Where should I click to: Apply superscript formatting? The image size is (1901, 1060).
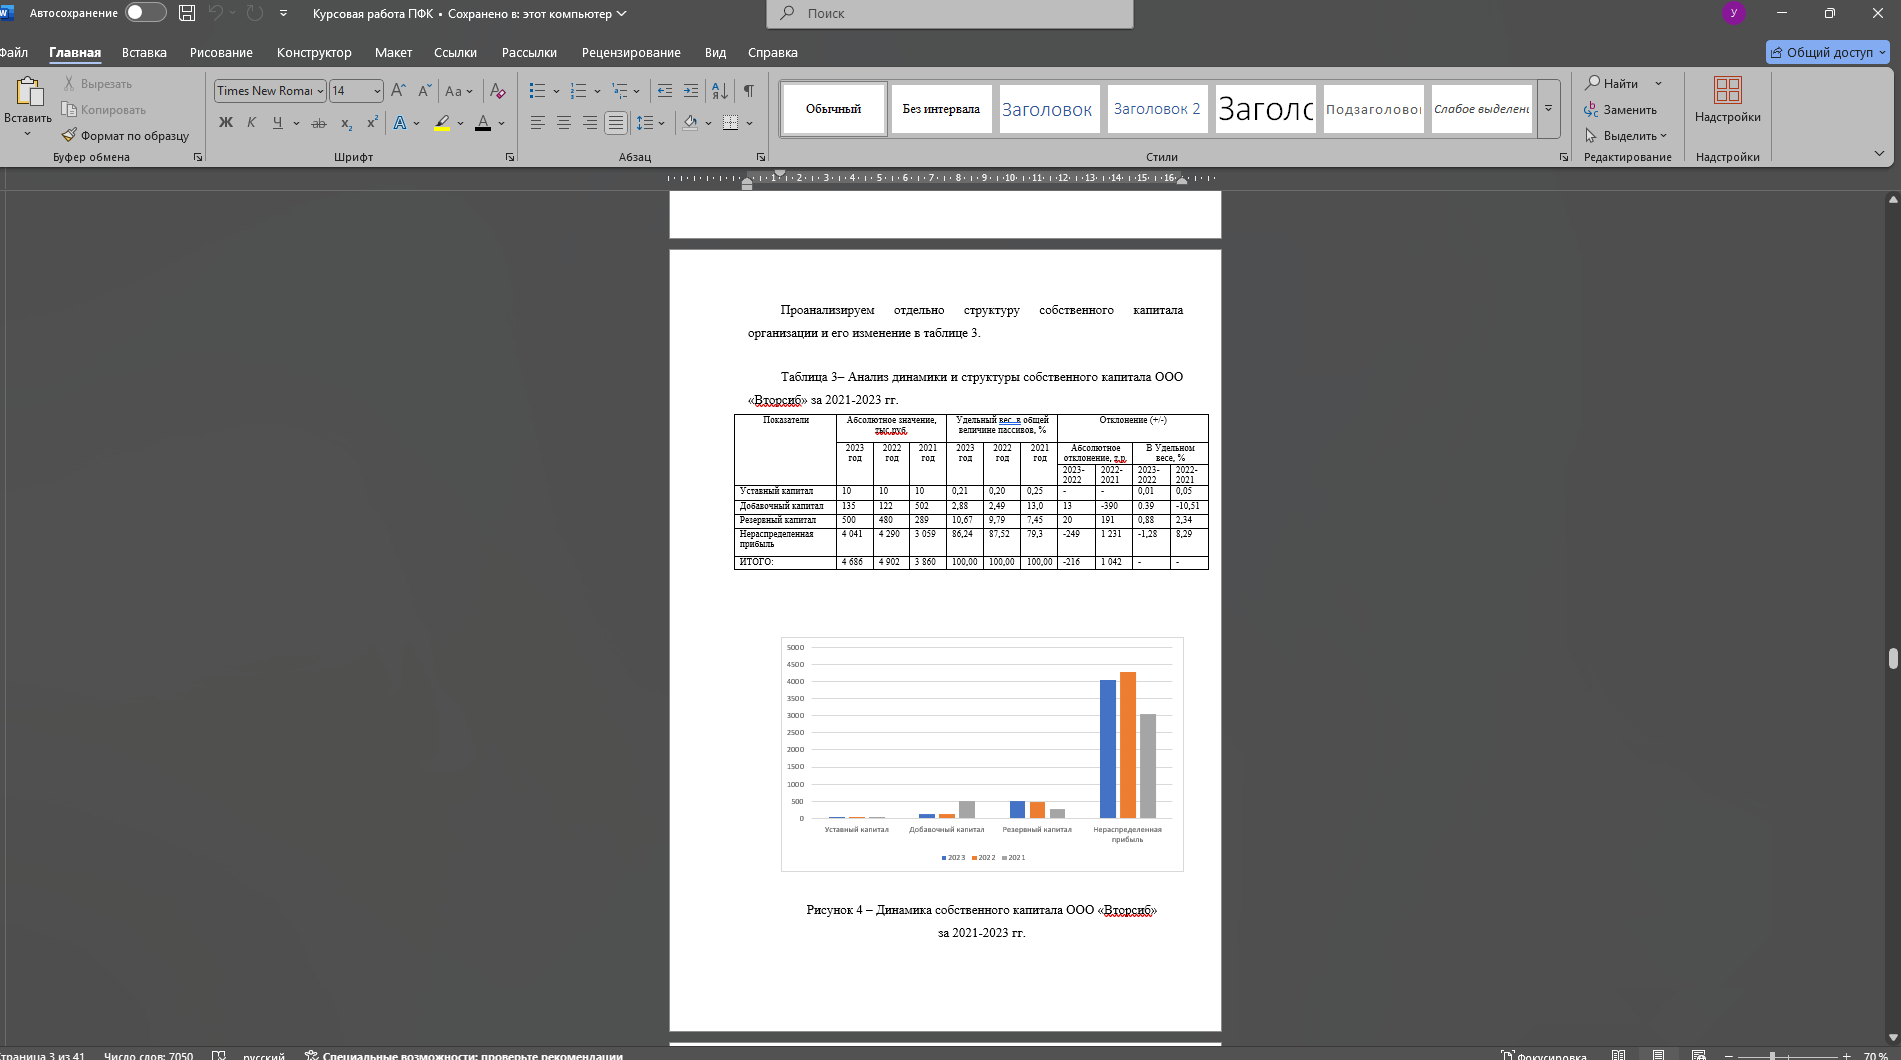point(372,123)
